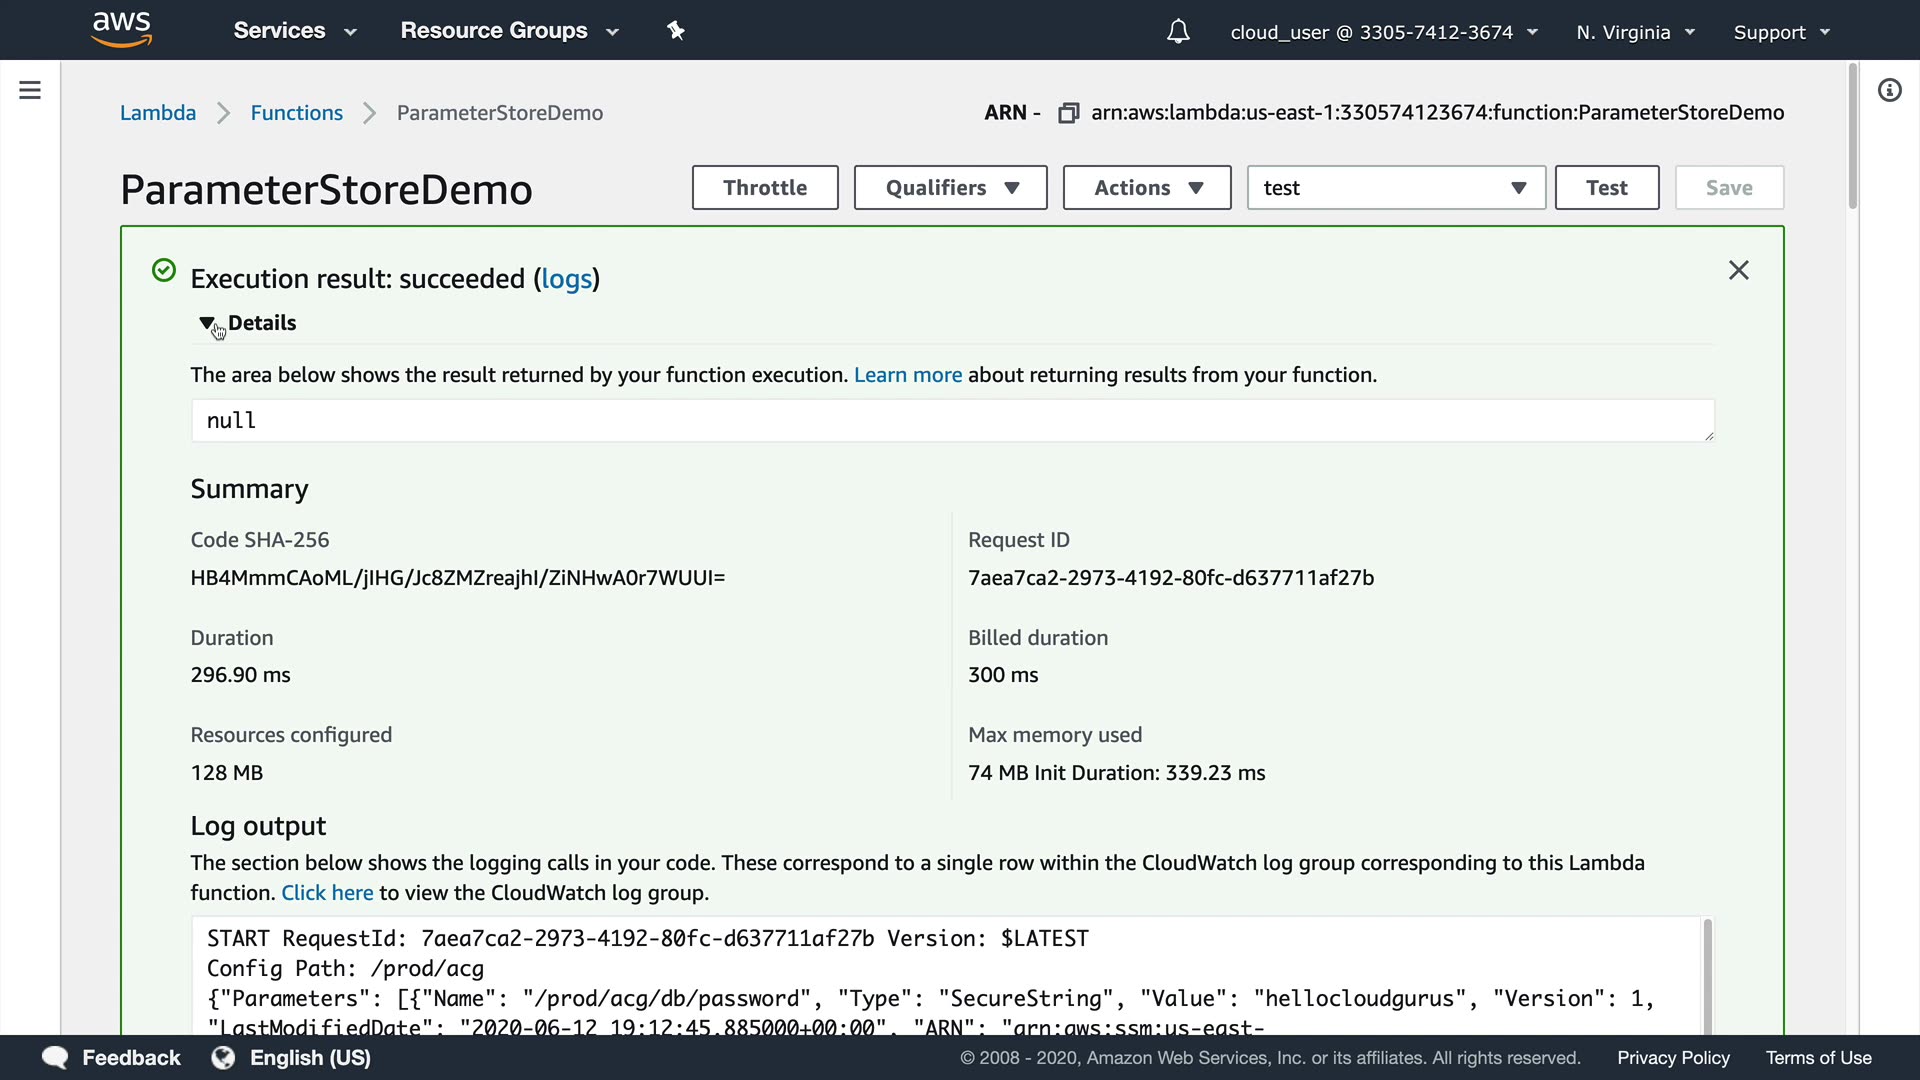
Task: Open the Qualifiers dropdown
Action: pyautogui.click(x=950, y=188)
